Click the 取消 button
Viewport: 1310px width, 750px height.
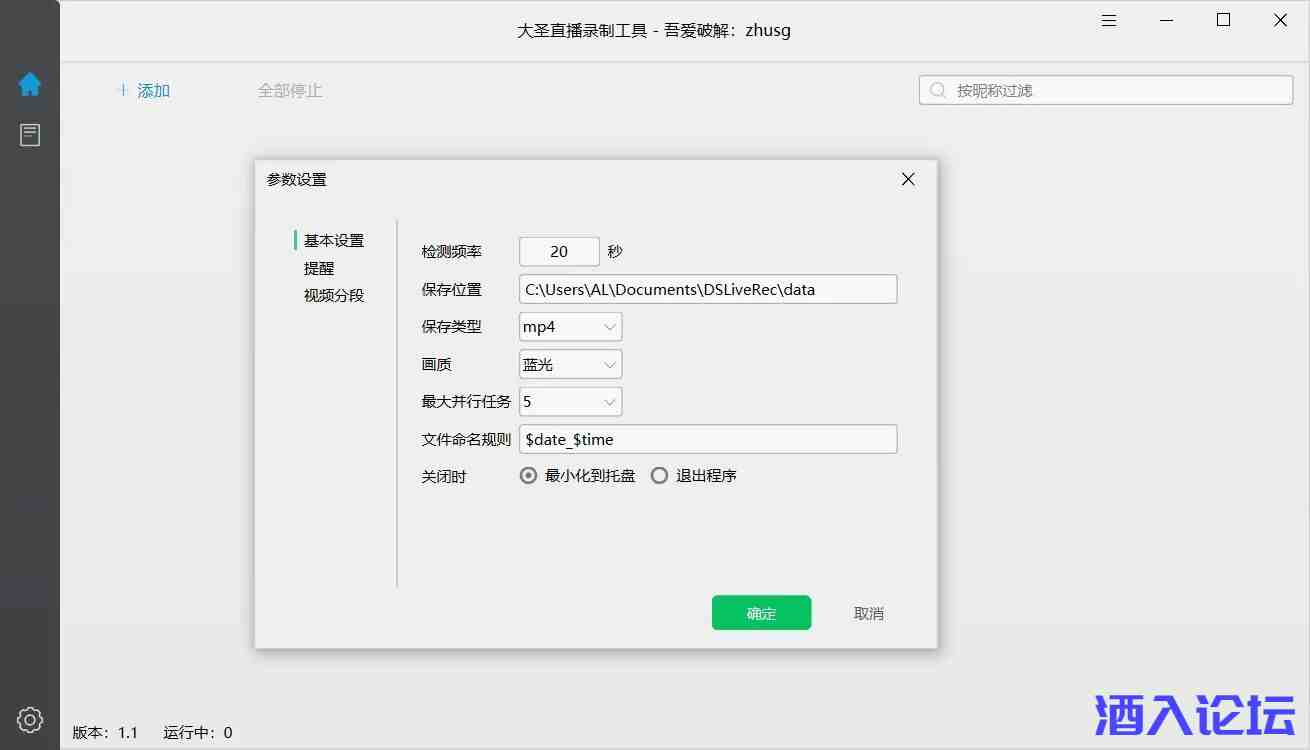pos(869,613)
